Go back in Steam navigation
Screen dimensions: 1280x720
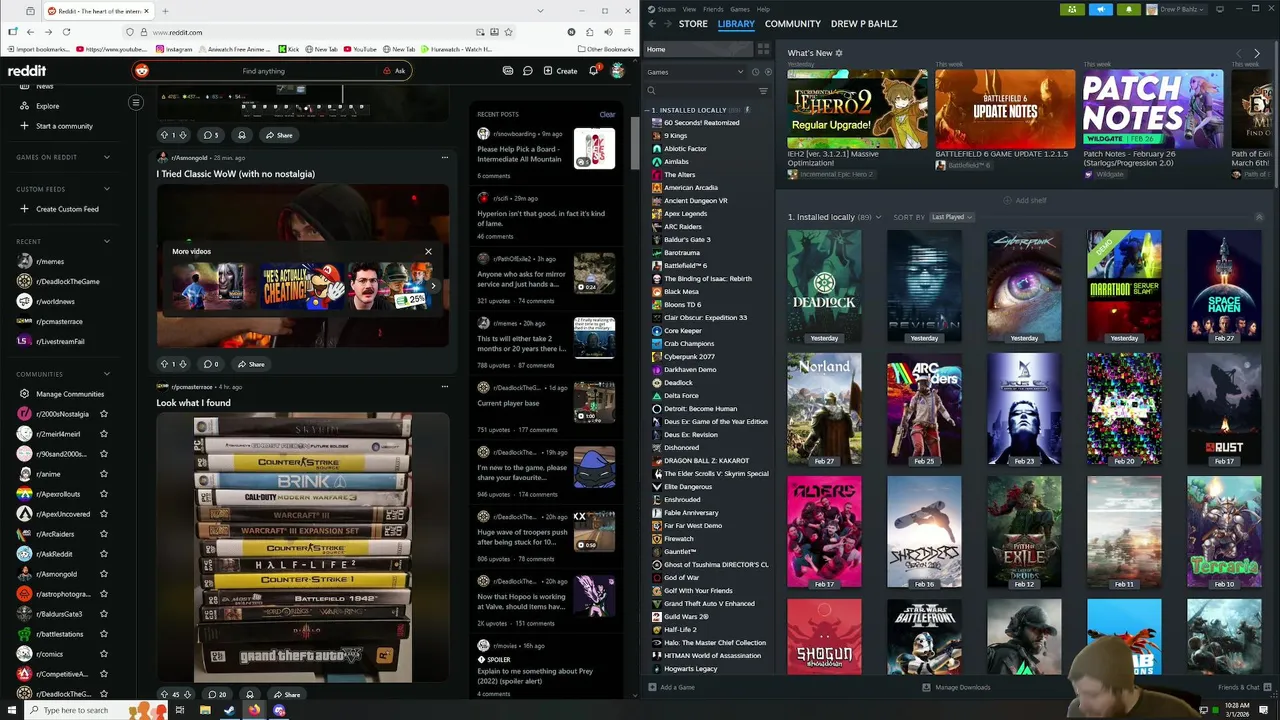tap(652, 23)
